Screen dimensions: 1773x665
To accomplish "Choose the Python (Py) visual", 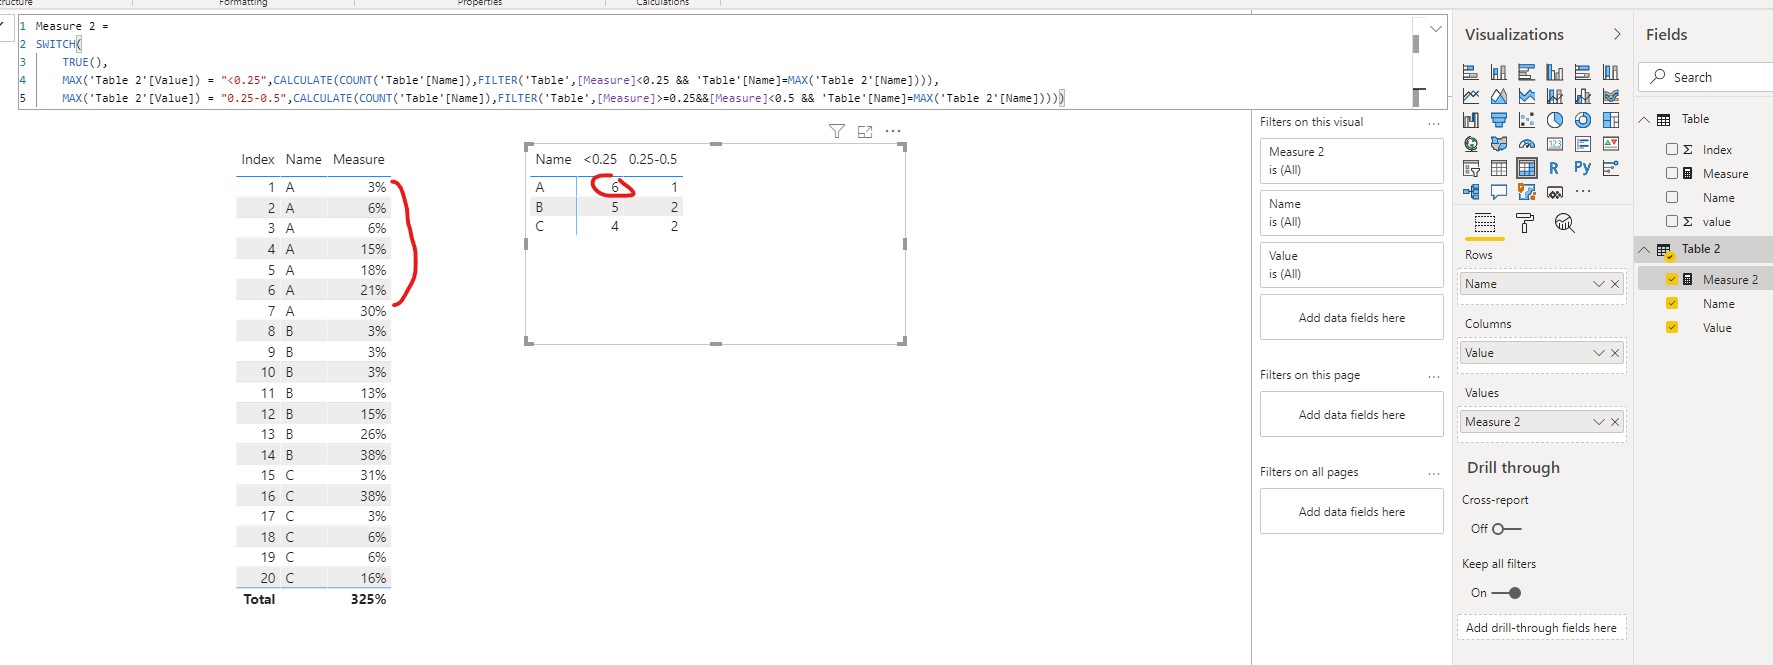I will pos(1582,168).
